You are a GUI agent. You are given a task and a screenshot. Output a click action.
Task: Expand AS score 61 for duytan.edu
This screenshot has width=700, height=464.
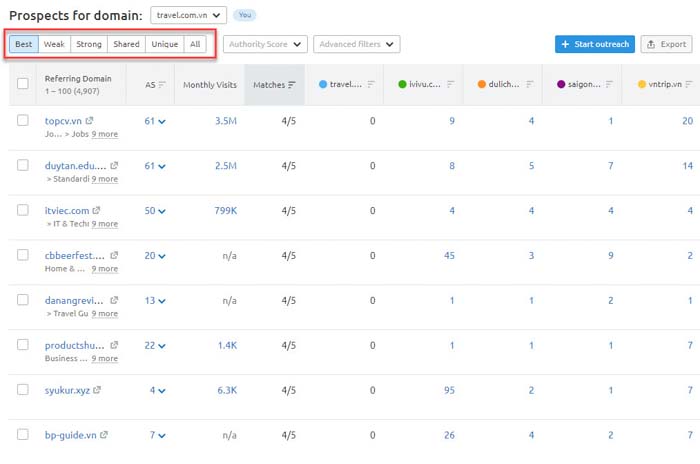point(155,166)
